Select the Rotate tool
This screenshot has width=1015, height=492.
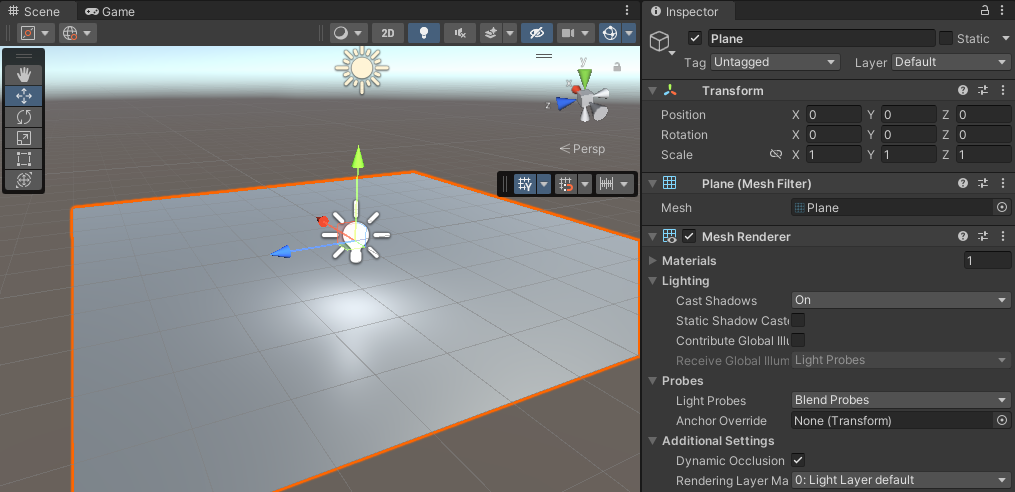pos(24,117)
